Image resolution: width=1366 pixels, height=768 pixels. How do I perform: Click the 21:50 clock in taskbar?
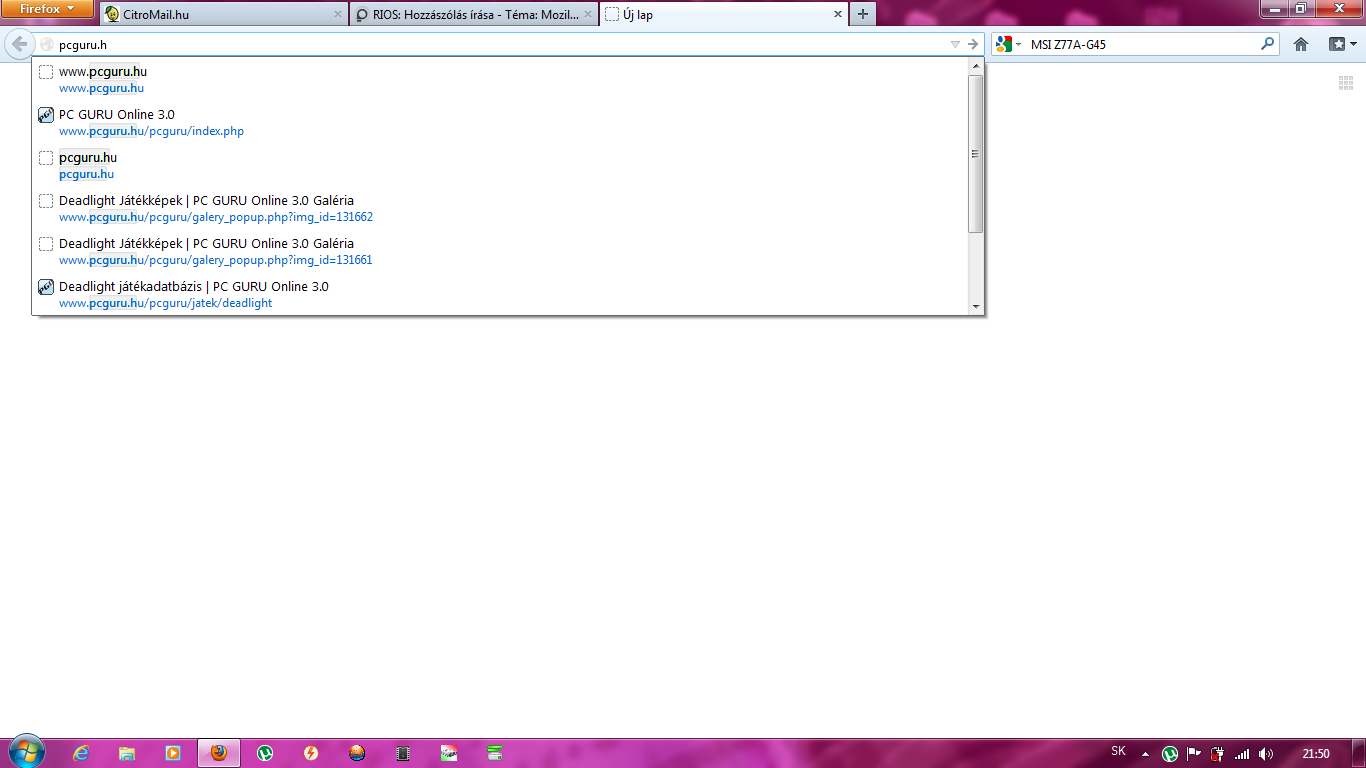(x=1316, y=753)
